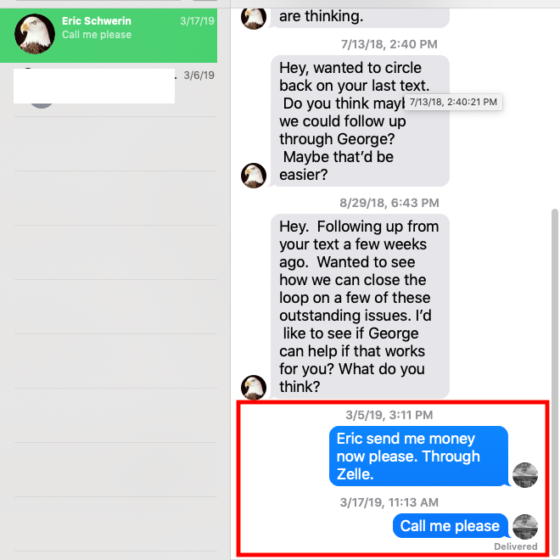560x560 pixels.
Task: Click the conversation's vertical scrollbar
Action: (554, 382)
